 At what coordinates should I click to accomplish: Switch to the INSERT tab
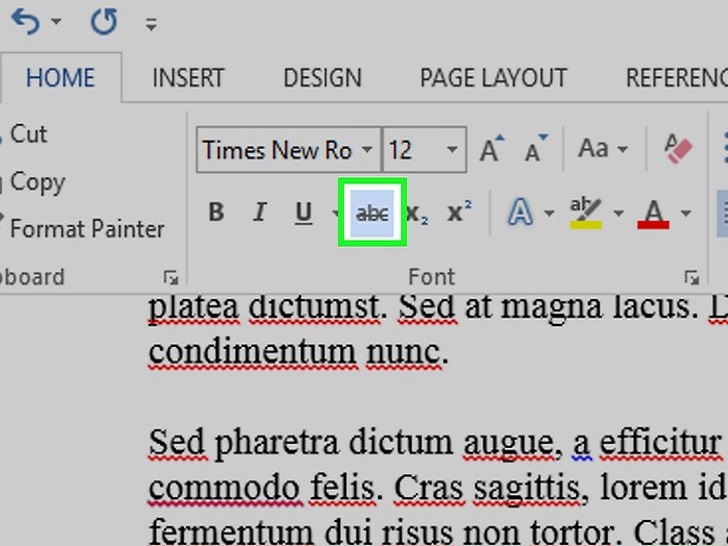click(x=188, y=78)
